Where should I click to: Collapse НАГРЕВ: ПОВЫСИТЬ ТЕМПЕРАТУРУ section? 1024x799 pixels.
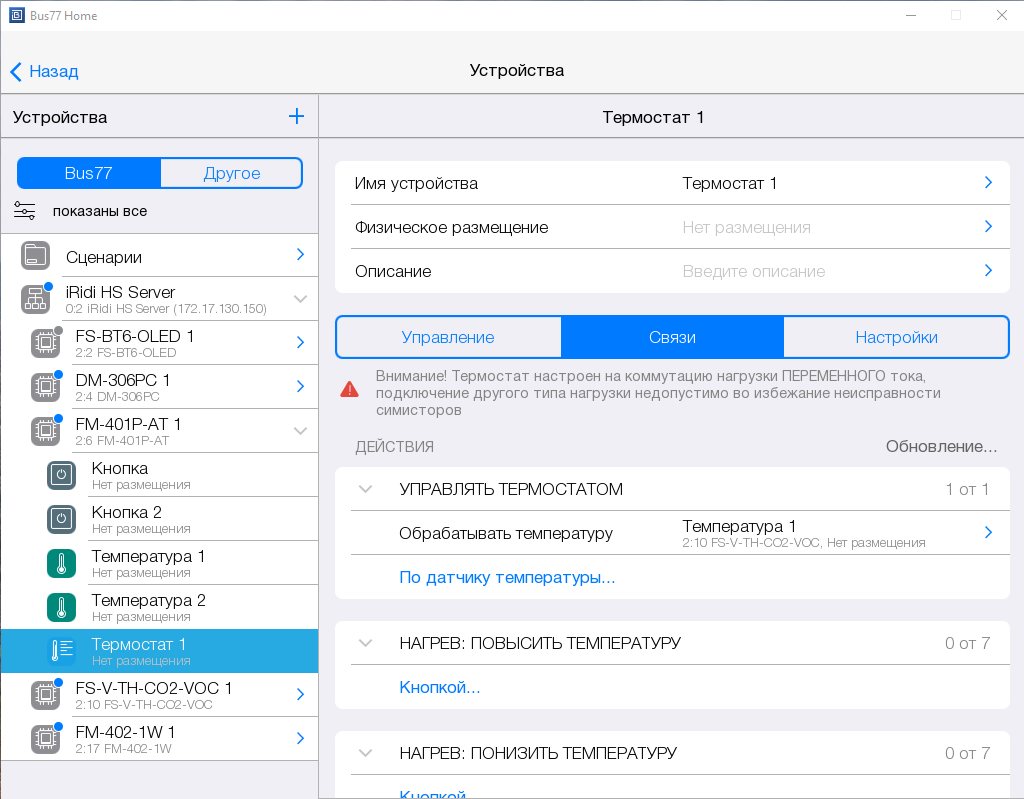tap(366, 643)
